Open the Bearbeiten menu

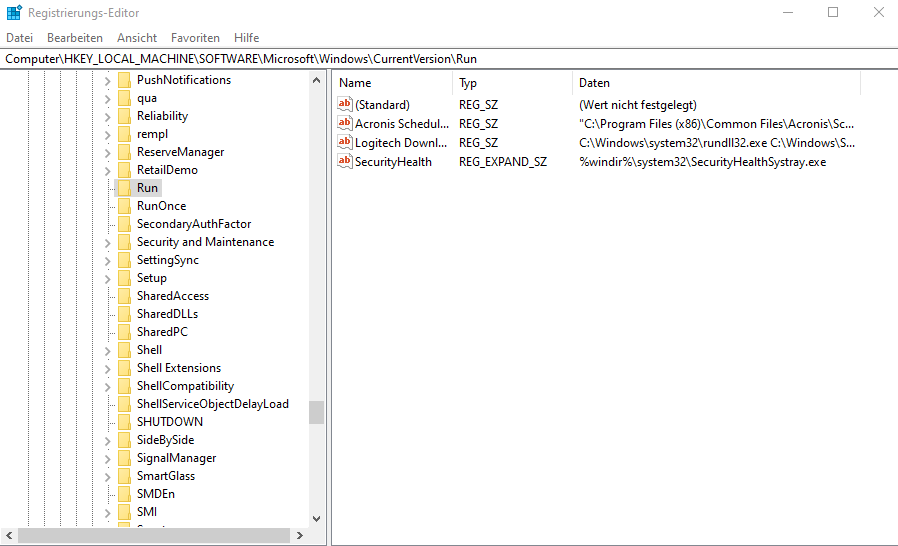pos(75,38)
